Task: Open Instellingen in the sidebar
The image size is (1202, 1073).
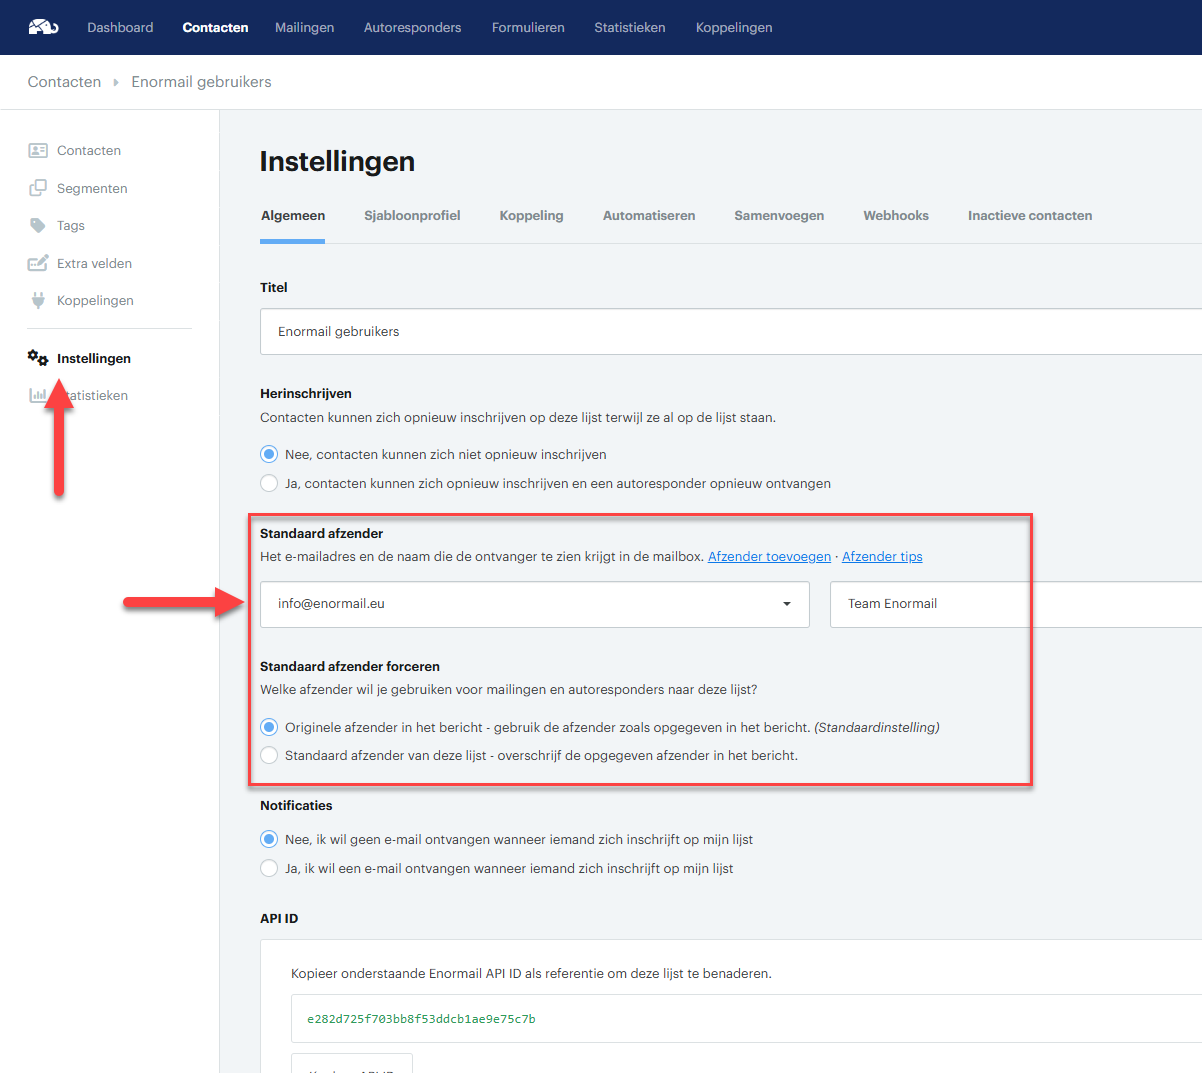Action: tap(94, 358)
